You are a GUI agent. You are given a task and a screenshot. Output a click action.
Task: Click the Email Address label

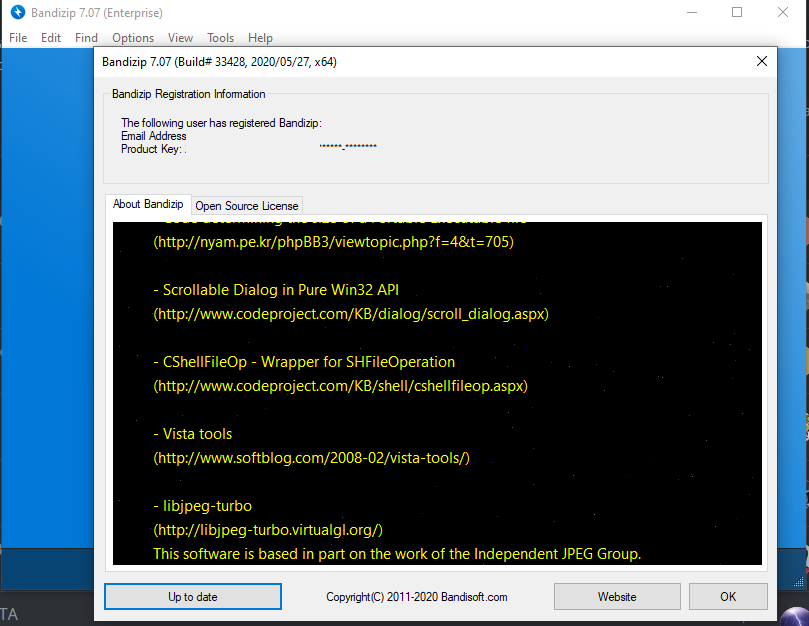154,136
